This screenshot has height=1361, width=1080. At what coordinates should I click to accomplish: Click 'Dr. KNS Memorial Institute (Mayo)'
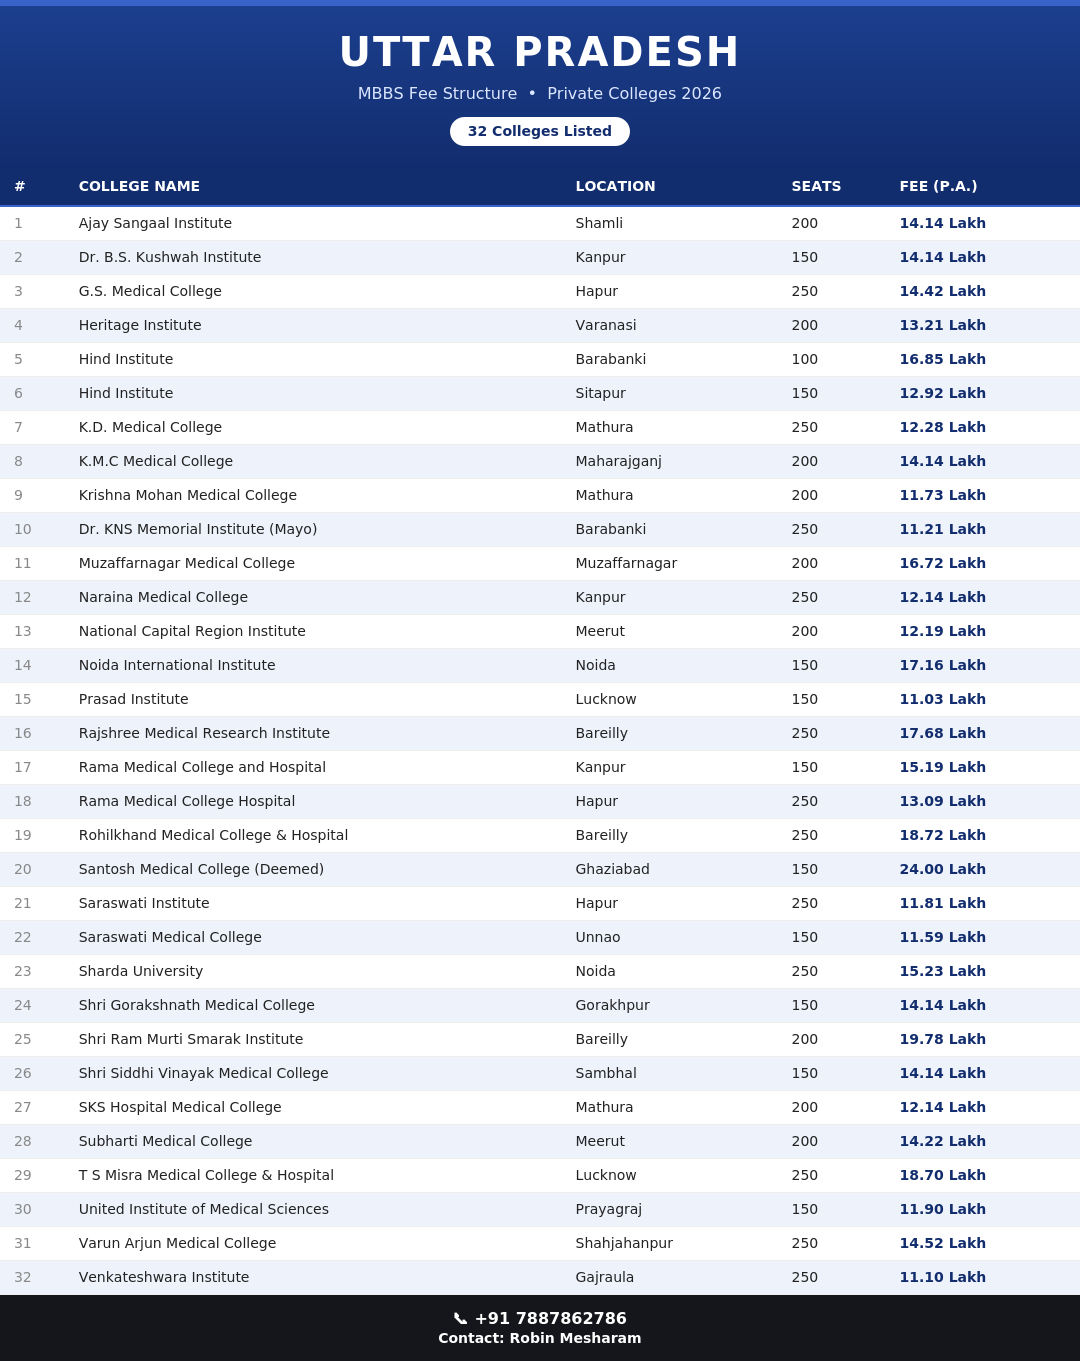point(198,529)
